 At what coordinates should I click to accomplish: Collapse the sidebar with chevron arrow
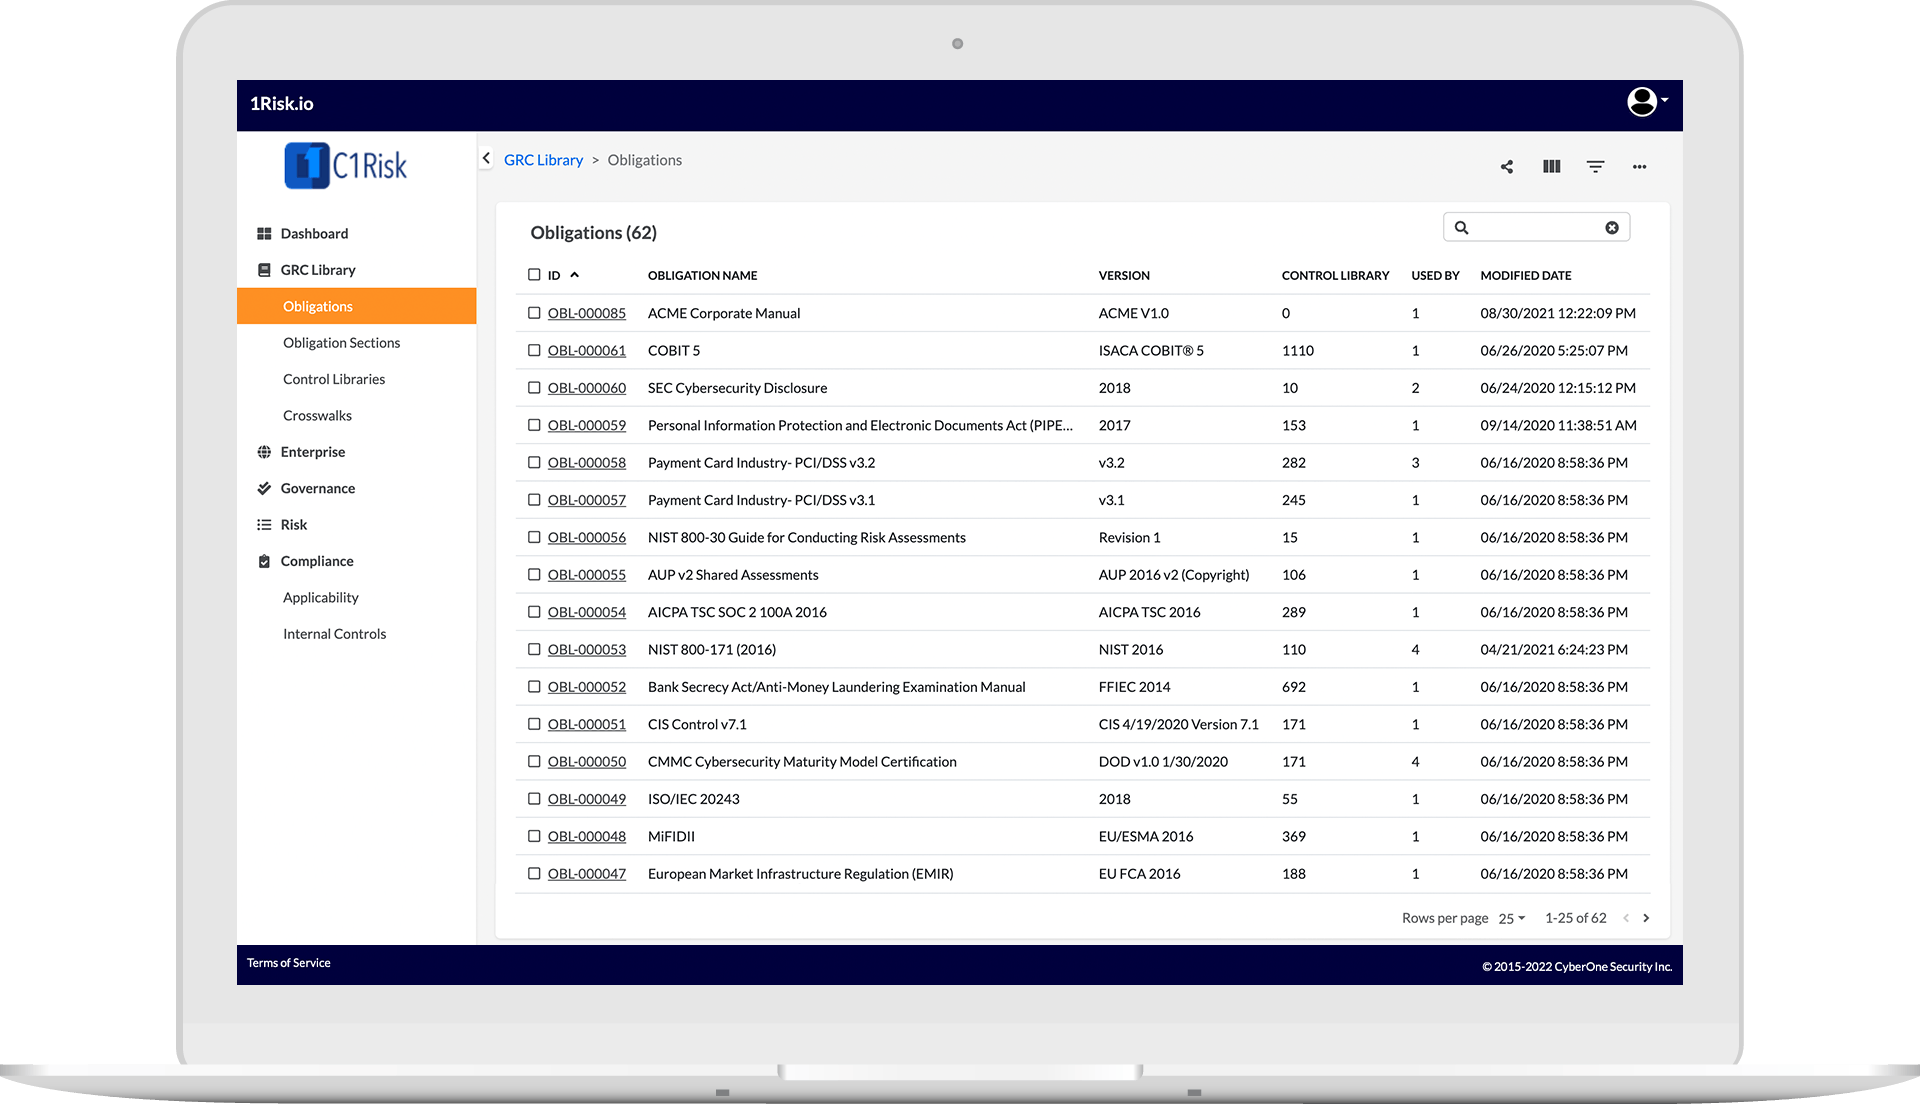tap(486, 158)
